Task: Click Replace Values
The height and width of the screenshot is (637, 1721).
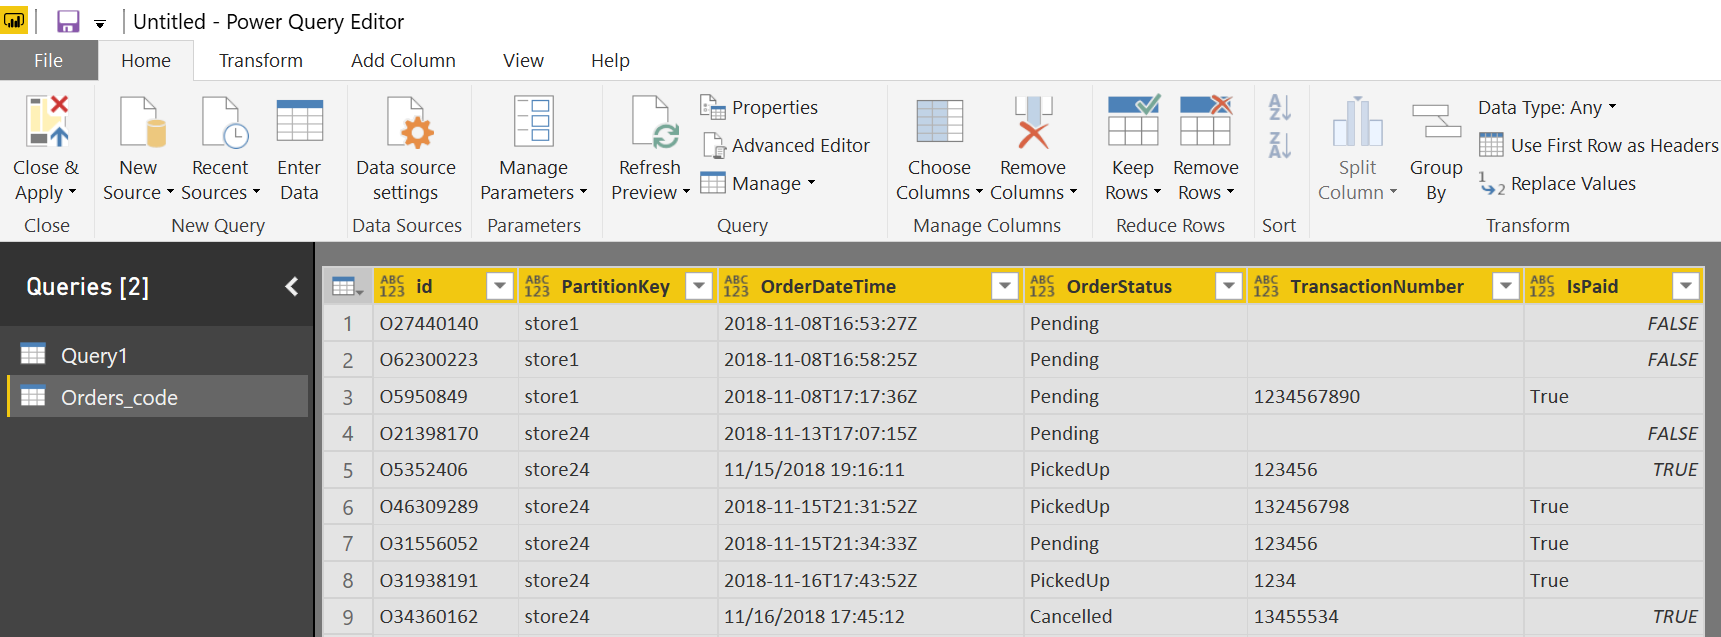Action: click(x=1557, y=183)
